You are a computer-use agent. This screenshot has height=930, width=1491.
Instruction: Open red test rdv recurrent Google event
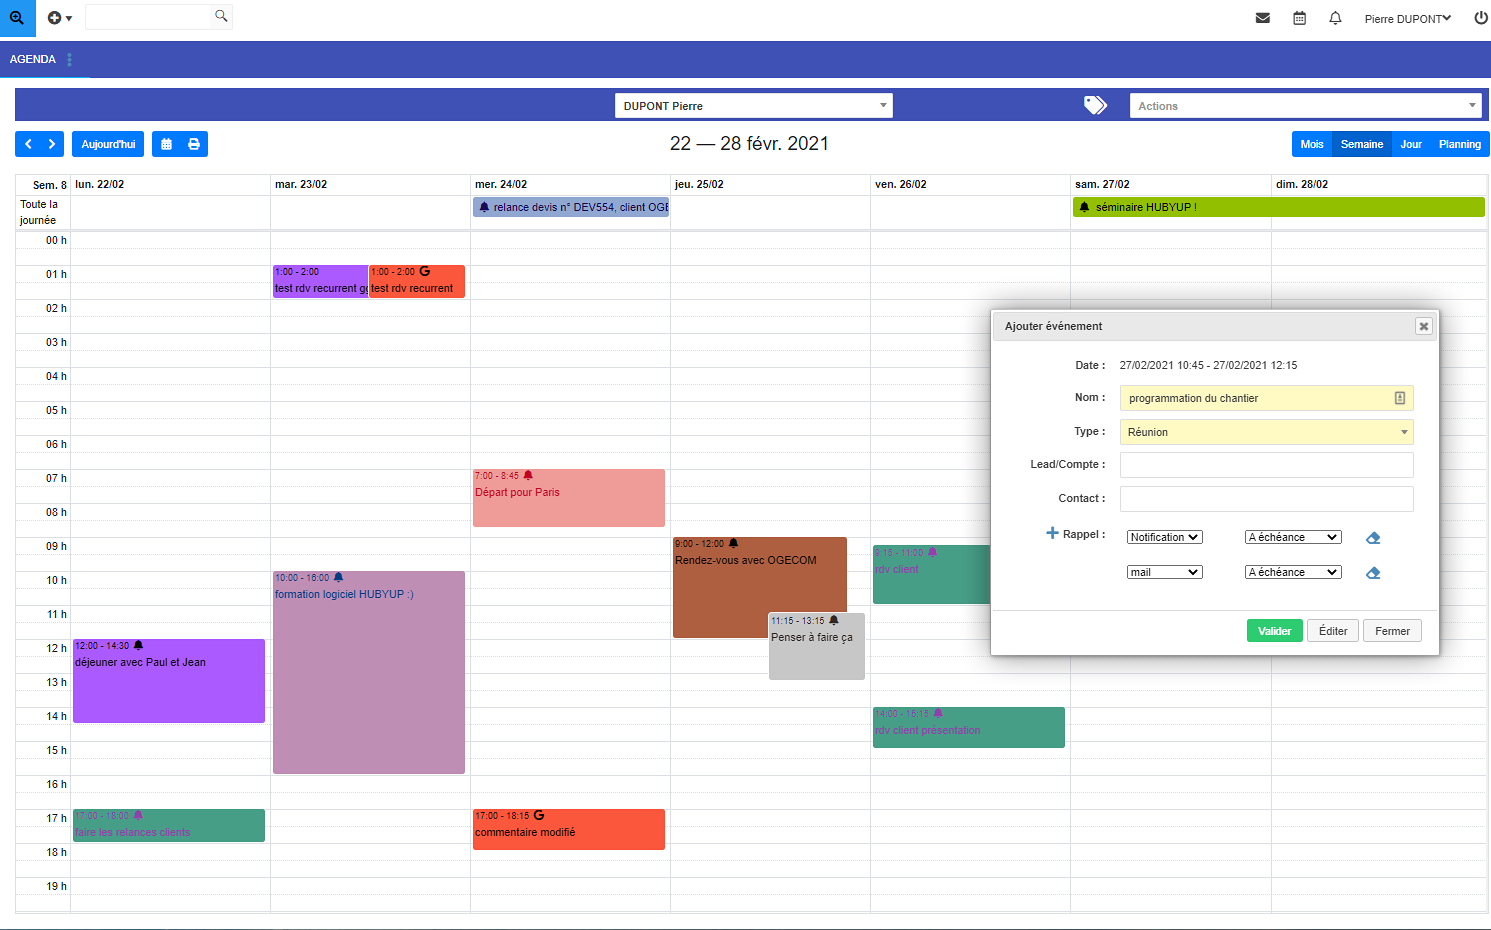(x=417, y=281)
